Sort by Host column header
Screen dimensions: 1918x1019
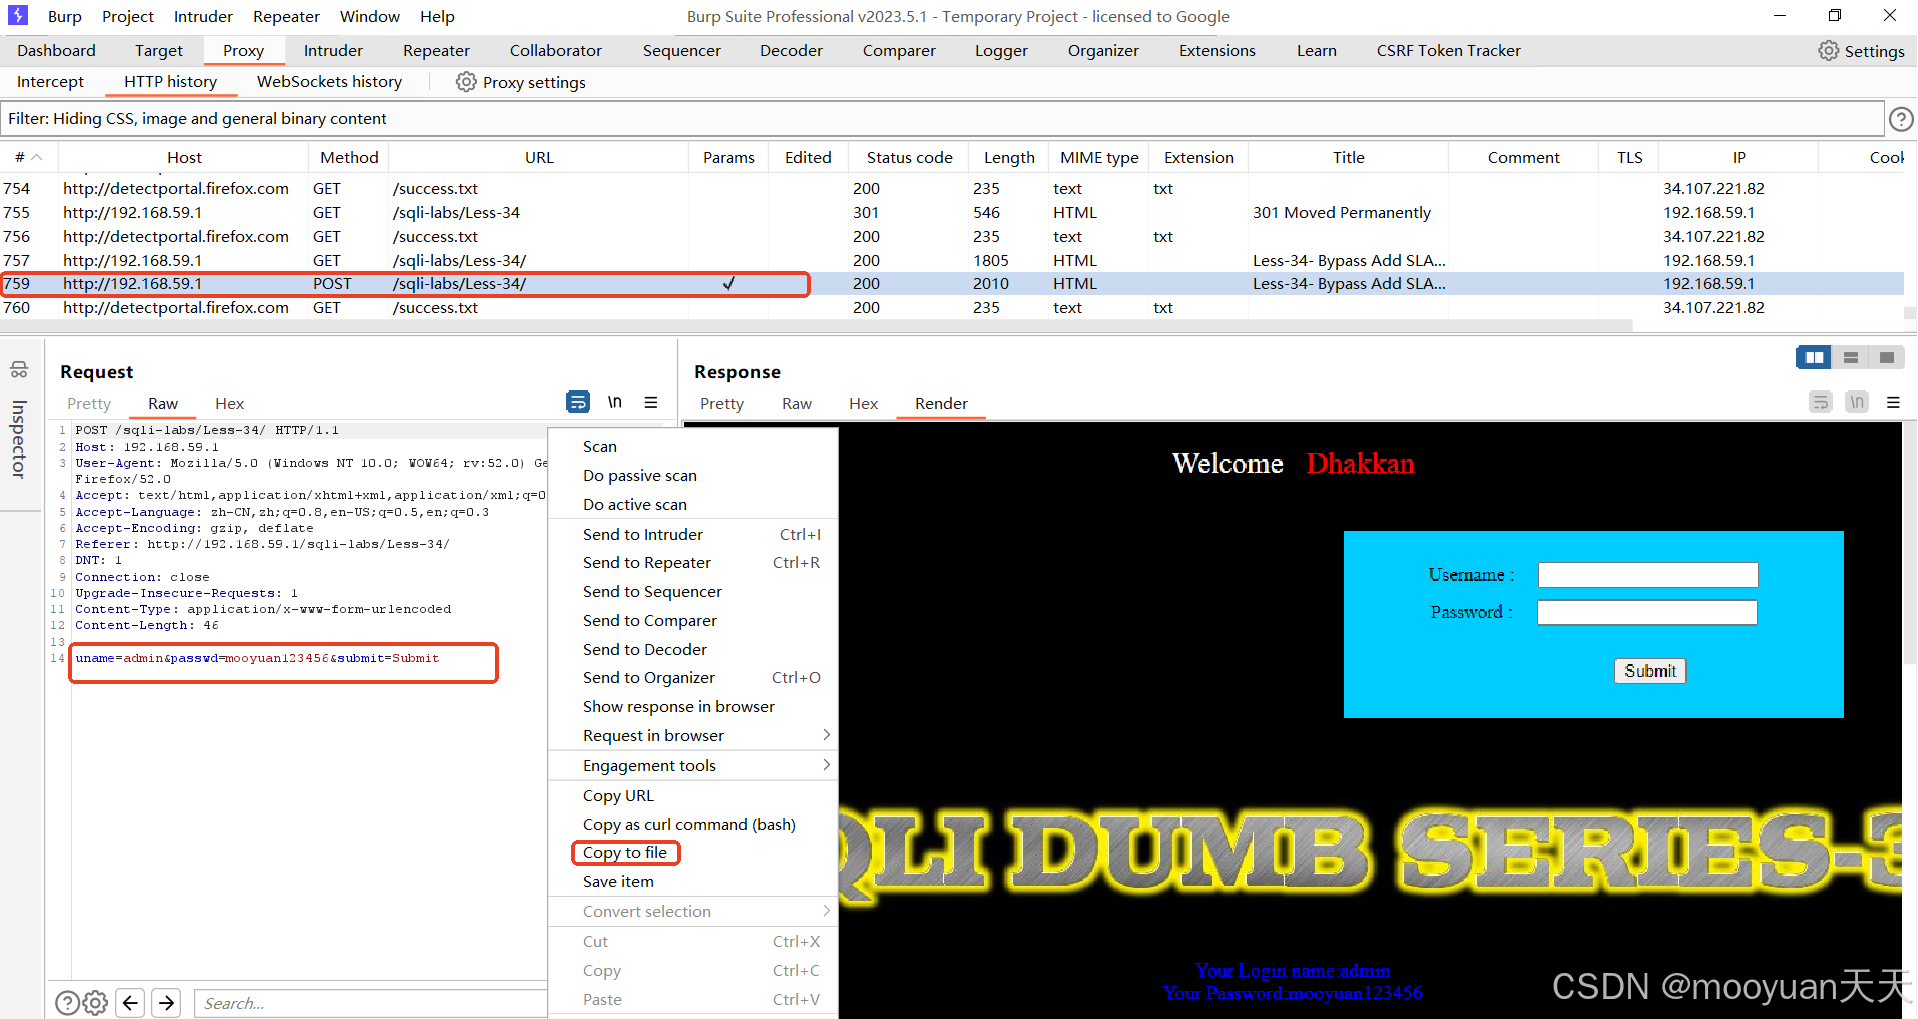[x=184, y=157]
